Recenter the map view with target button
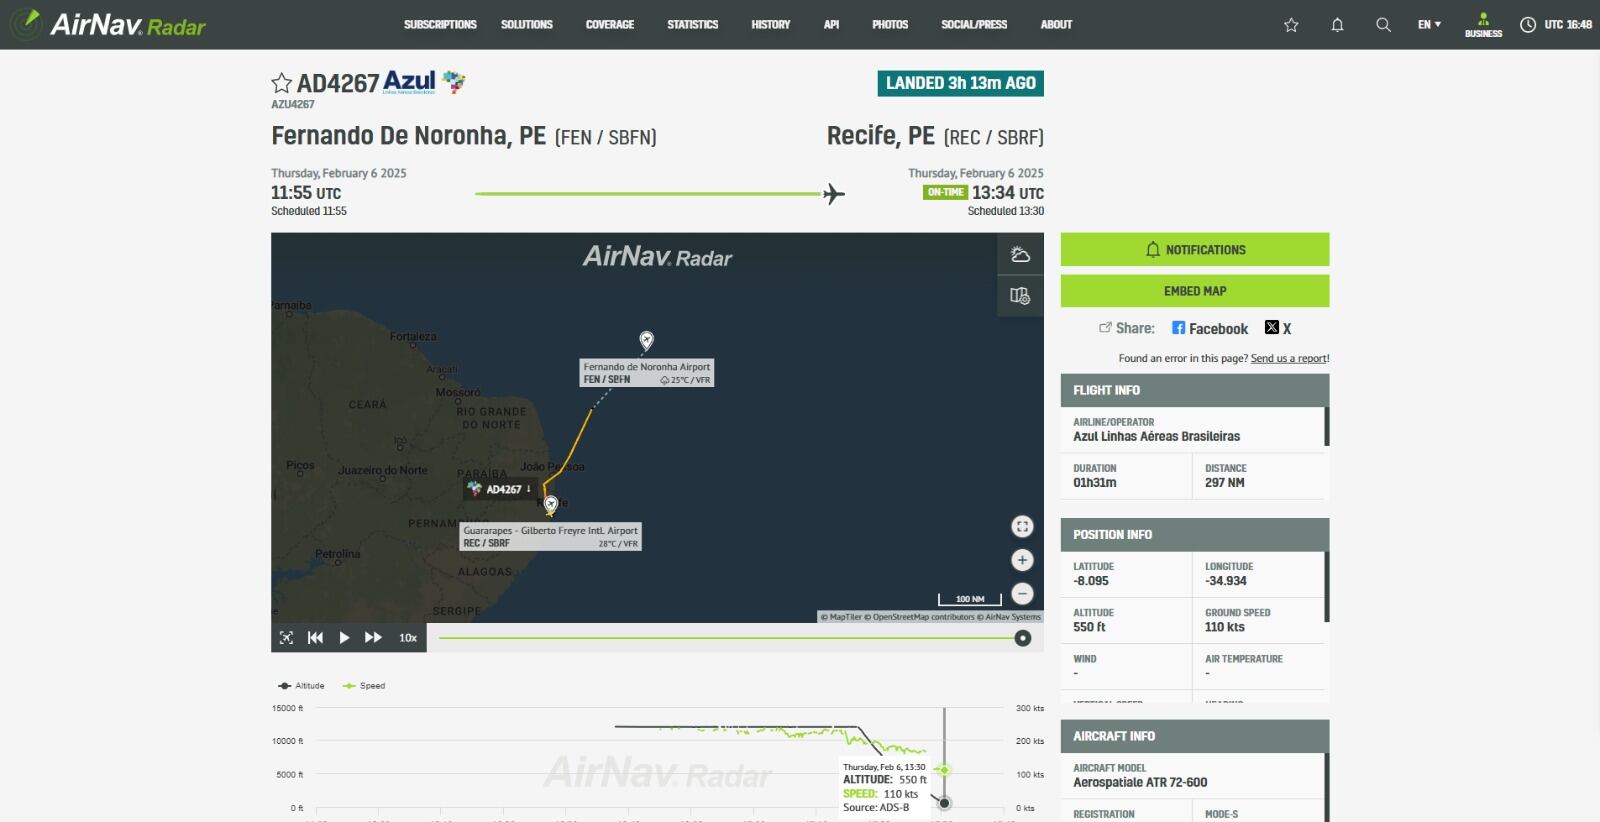Image resolution: width=1600 pixels, height=822 pixels. [1022, 527]
